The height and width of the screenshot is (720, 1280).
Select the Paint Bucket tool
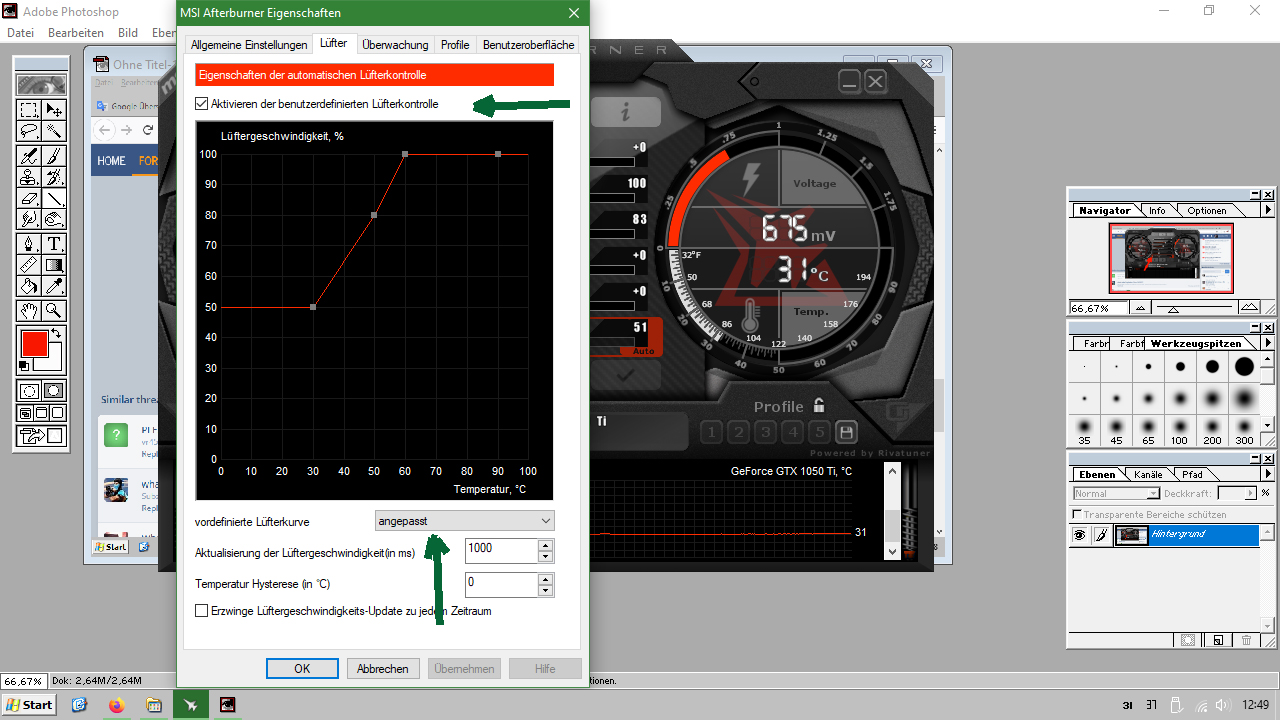click(x=29, y=287)
